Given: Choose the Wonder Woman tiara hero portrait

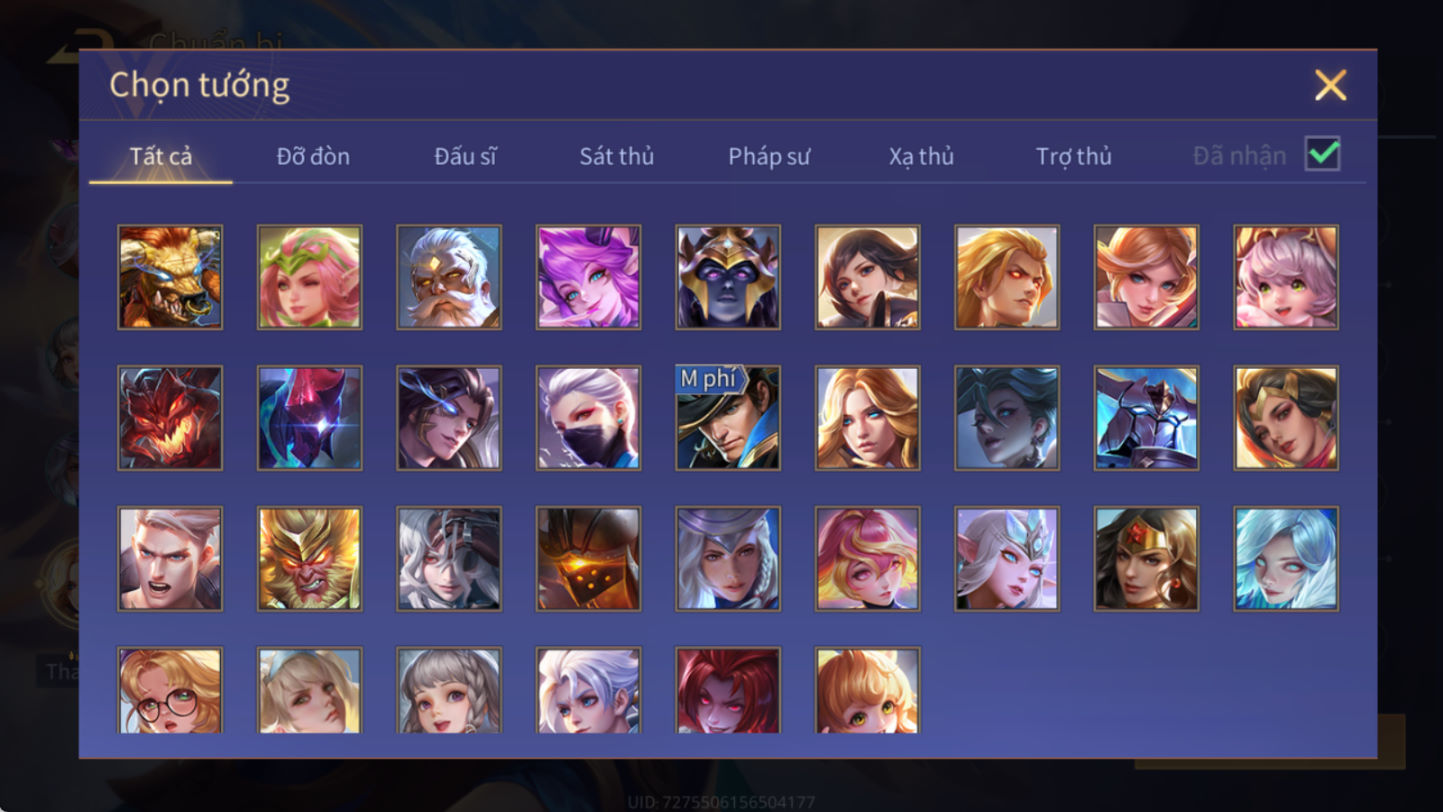Looking at the screenshot, I should pos(1146,559).
